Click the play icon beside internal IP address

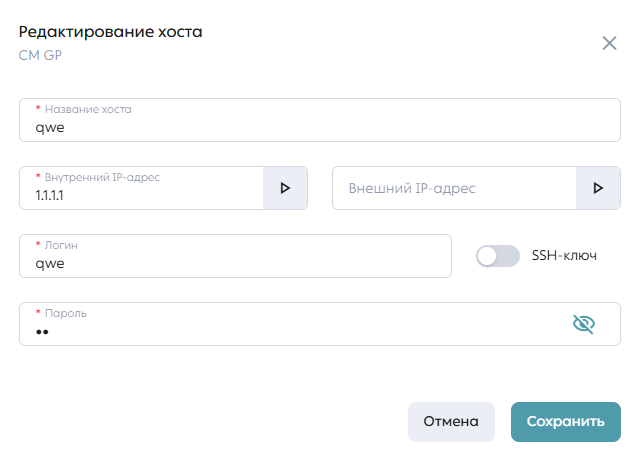point(285,188)
